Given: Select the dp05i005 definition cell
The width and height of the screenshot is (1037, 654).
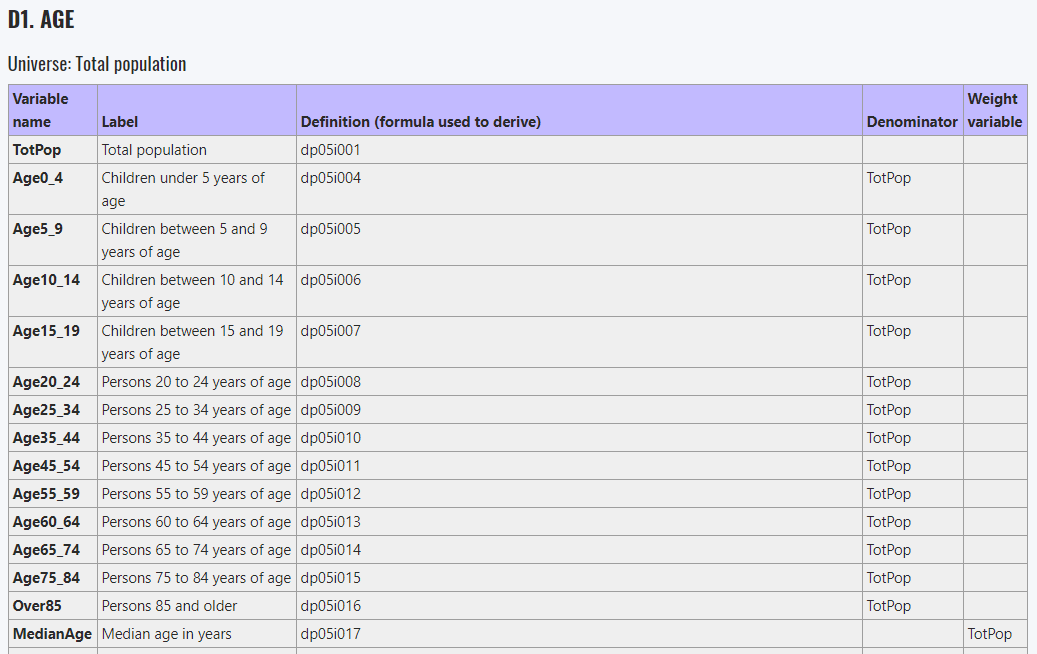Looking at the screenshot, I should point(330,229).
